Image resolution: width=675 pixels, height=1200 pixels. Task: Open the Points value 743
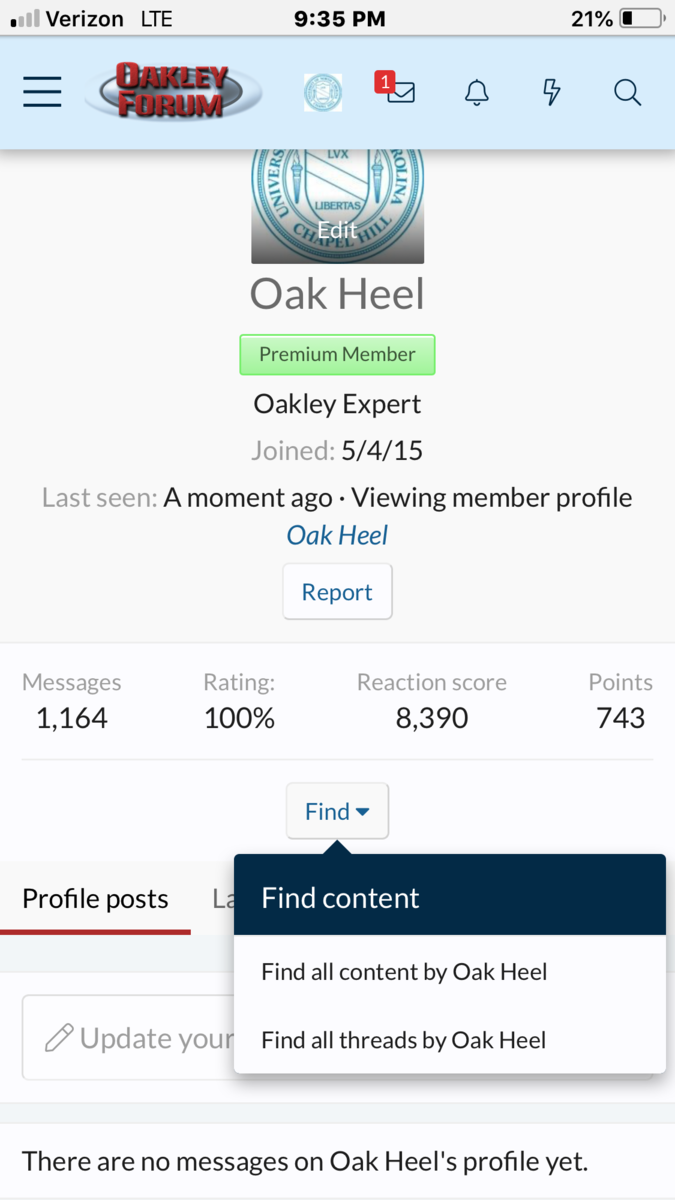coord(620,718)
